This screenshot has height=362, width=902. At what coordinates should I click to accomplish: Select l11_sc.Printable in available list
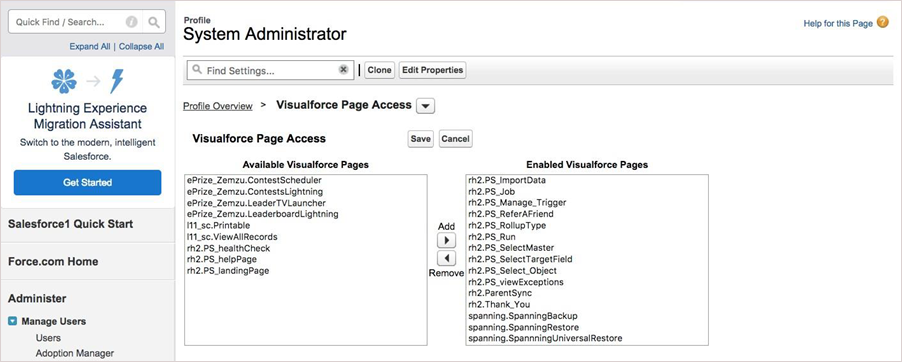tap(305, 226)
